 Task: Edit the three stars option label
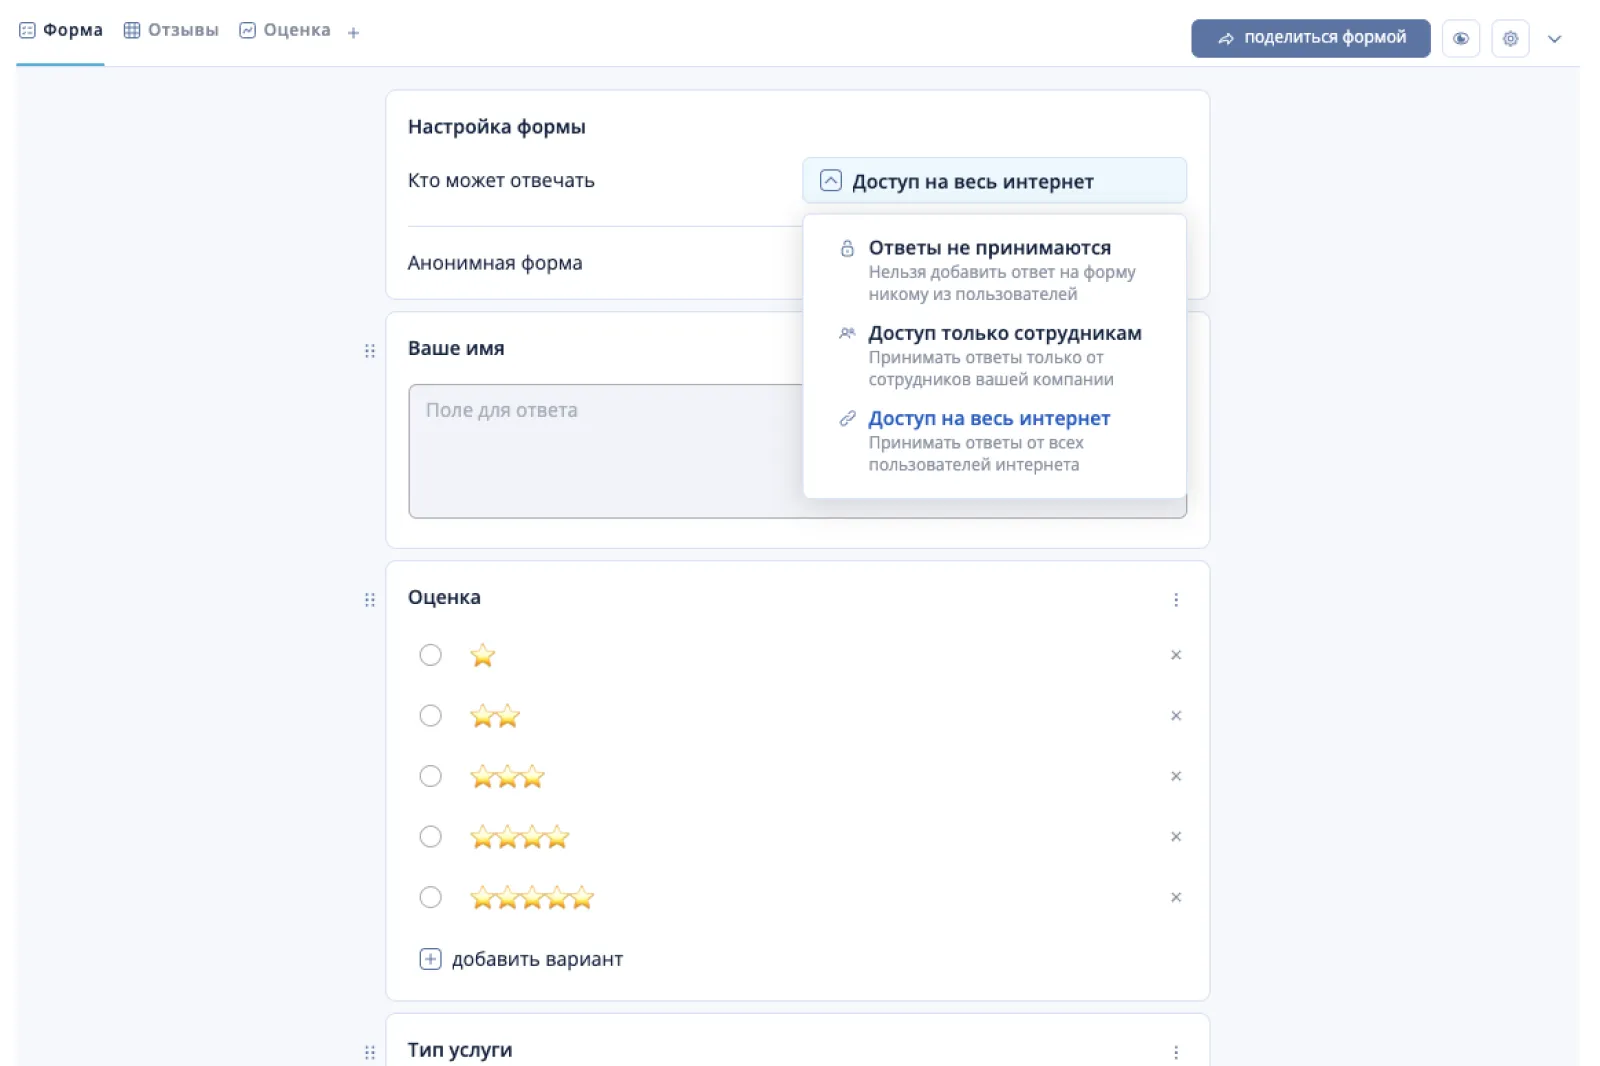[x=508, y=776]
